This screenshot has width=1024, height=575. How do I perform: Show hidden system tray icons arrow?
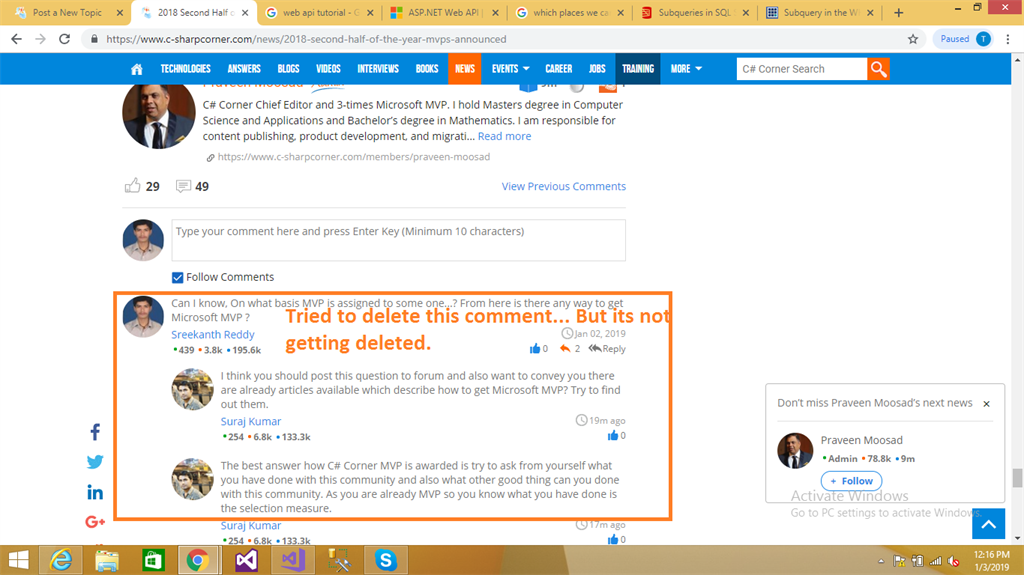point(881,561)
